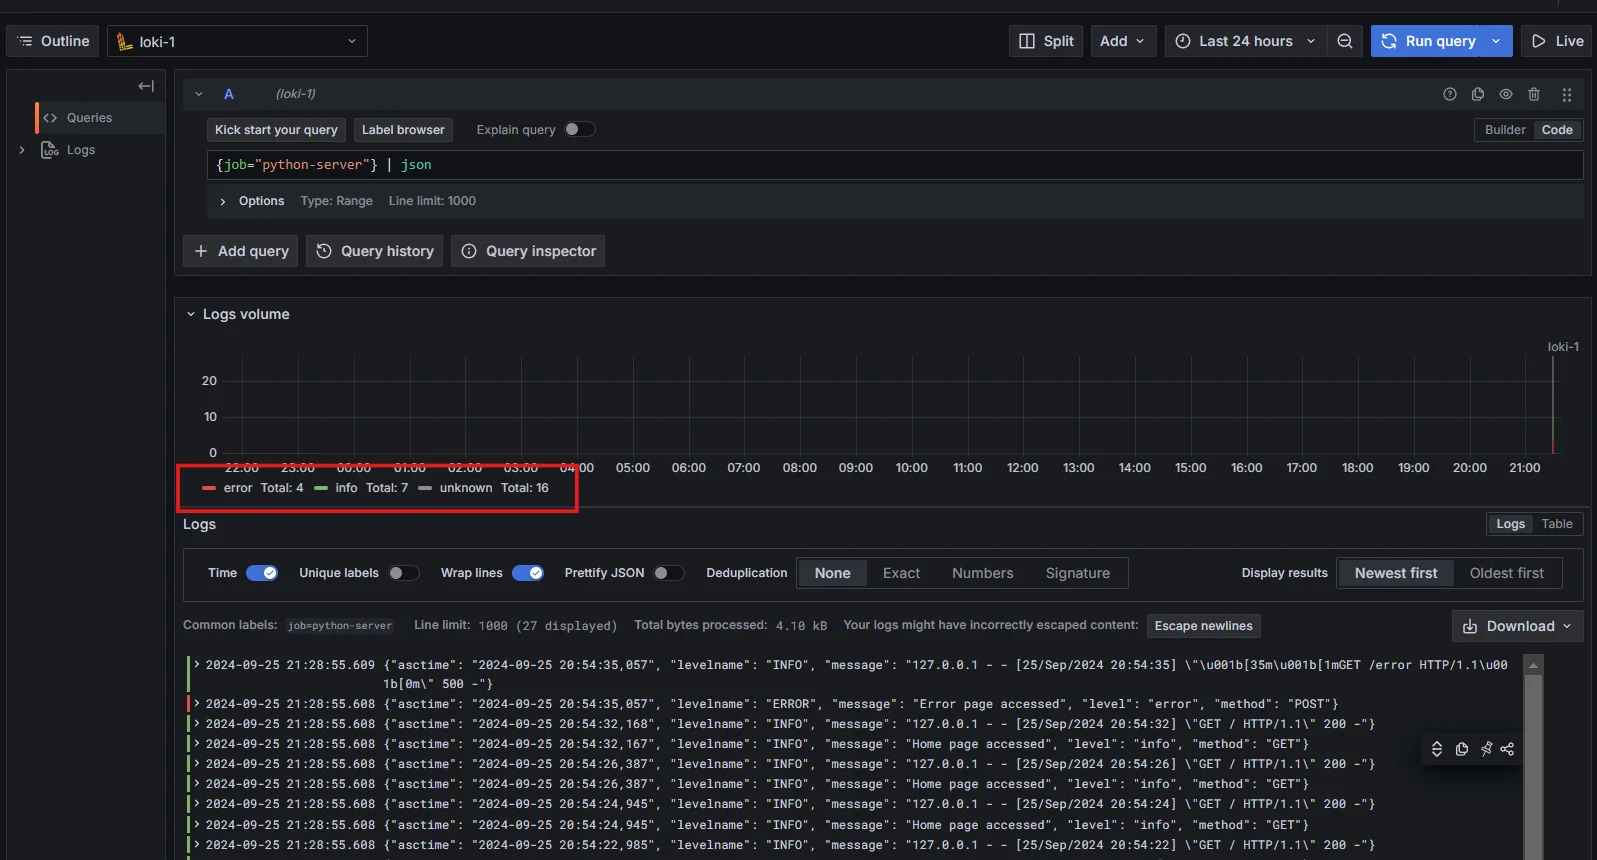
Task: Select Oldest first ordering
Action: point(1506,573)
